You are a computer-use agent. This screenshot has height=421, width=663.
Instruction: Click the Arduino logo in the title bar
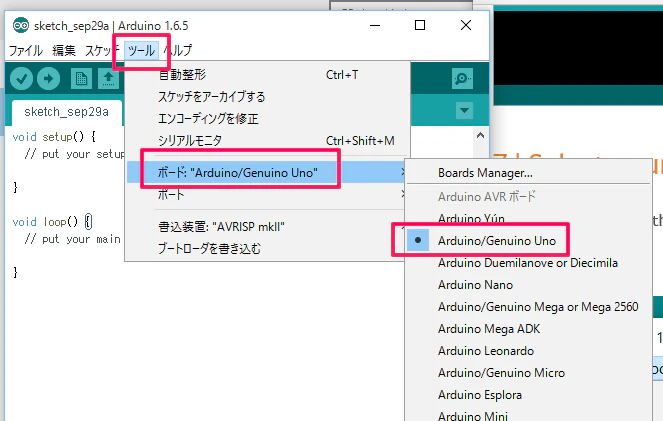tap(21, 25)
